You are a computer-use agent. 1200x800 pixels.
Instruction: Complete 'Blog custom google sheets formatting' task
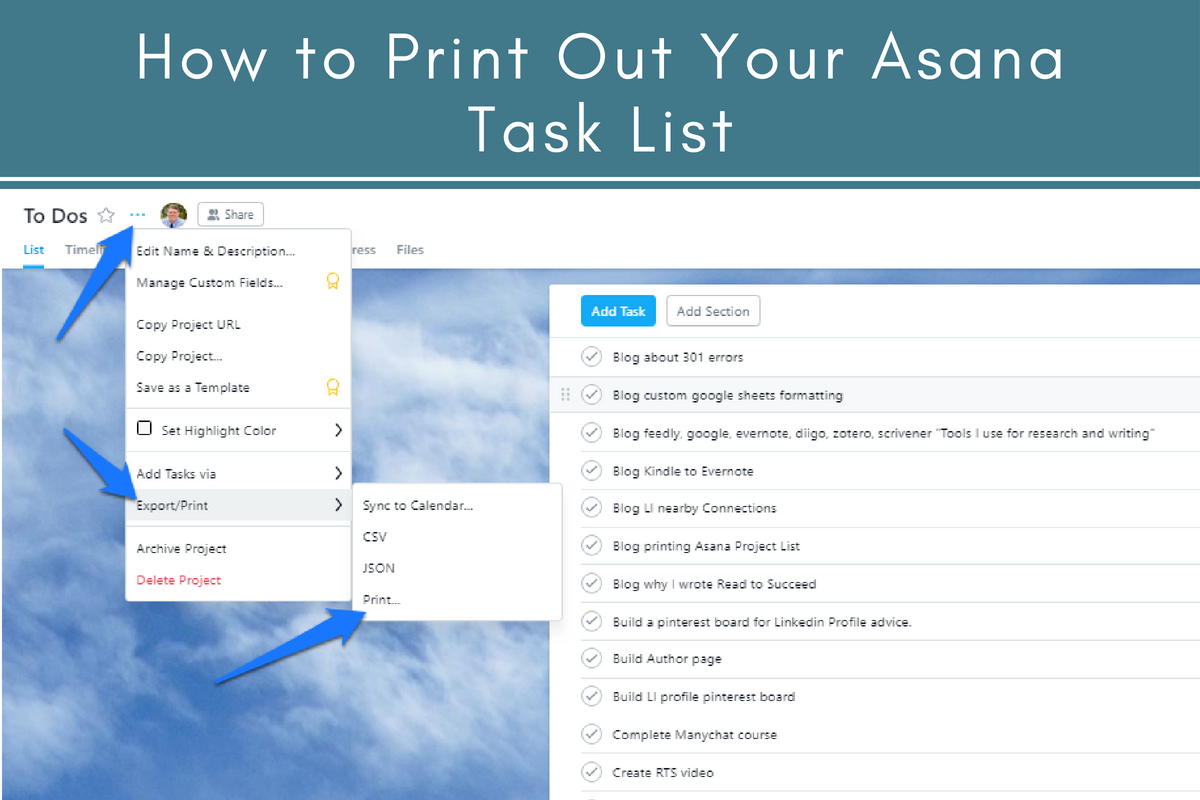click(x=591, y=395)
